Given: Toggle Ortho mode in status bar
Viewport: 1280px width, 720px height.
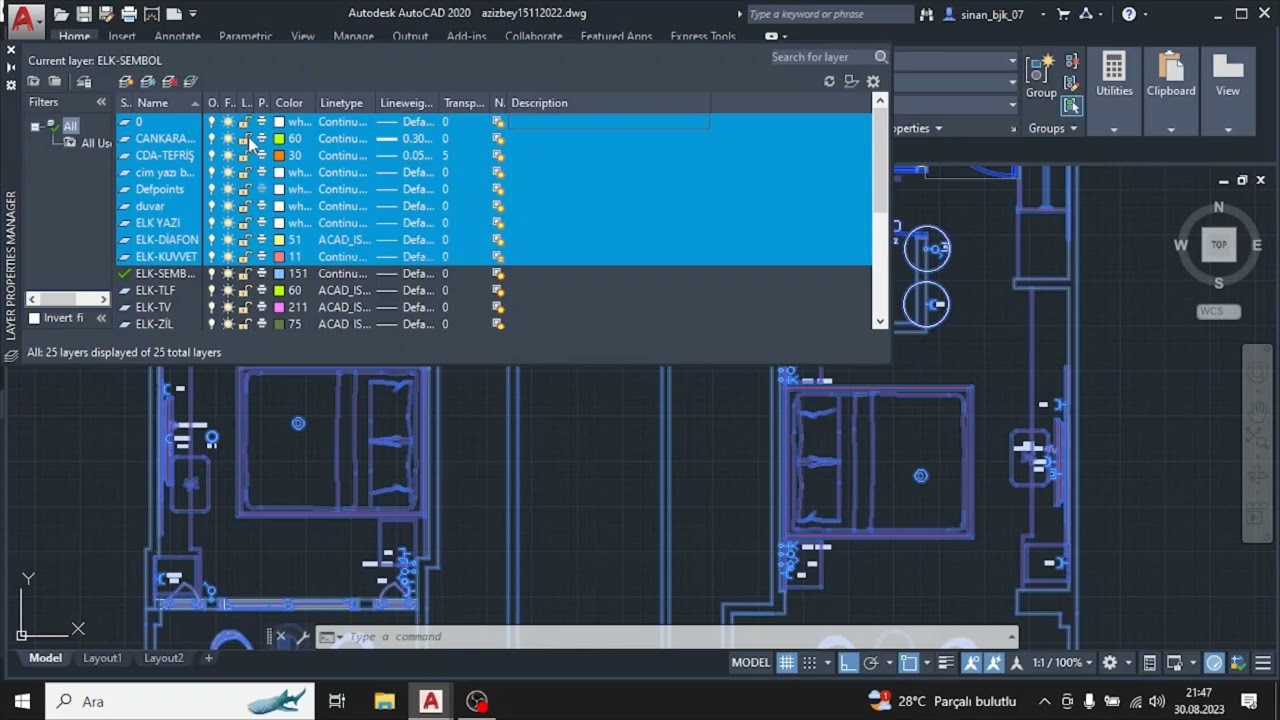Looking at the screenshot, I should 848,662.
